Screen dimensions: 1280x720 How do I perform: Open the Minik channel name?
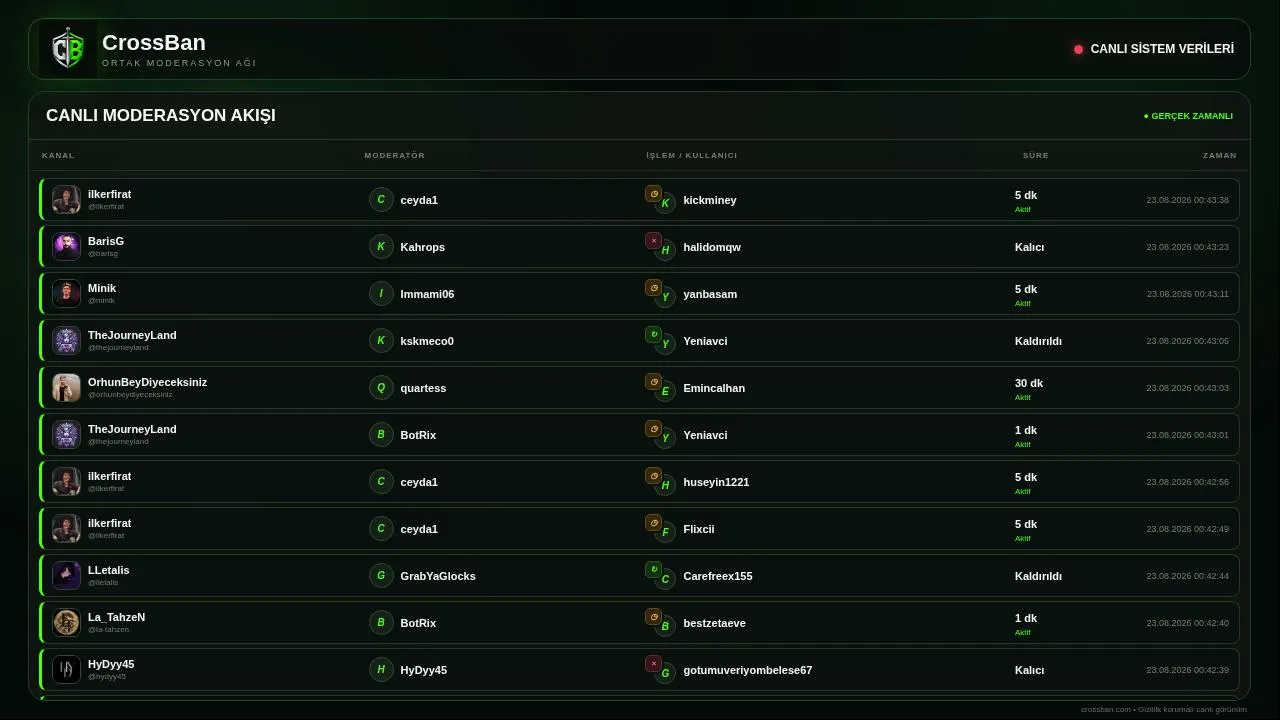pyautogui.click(x=102, y=288)
